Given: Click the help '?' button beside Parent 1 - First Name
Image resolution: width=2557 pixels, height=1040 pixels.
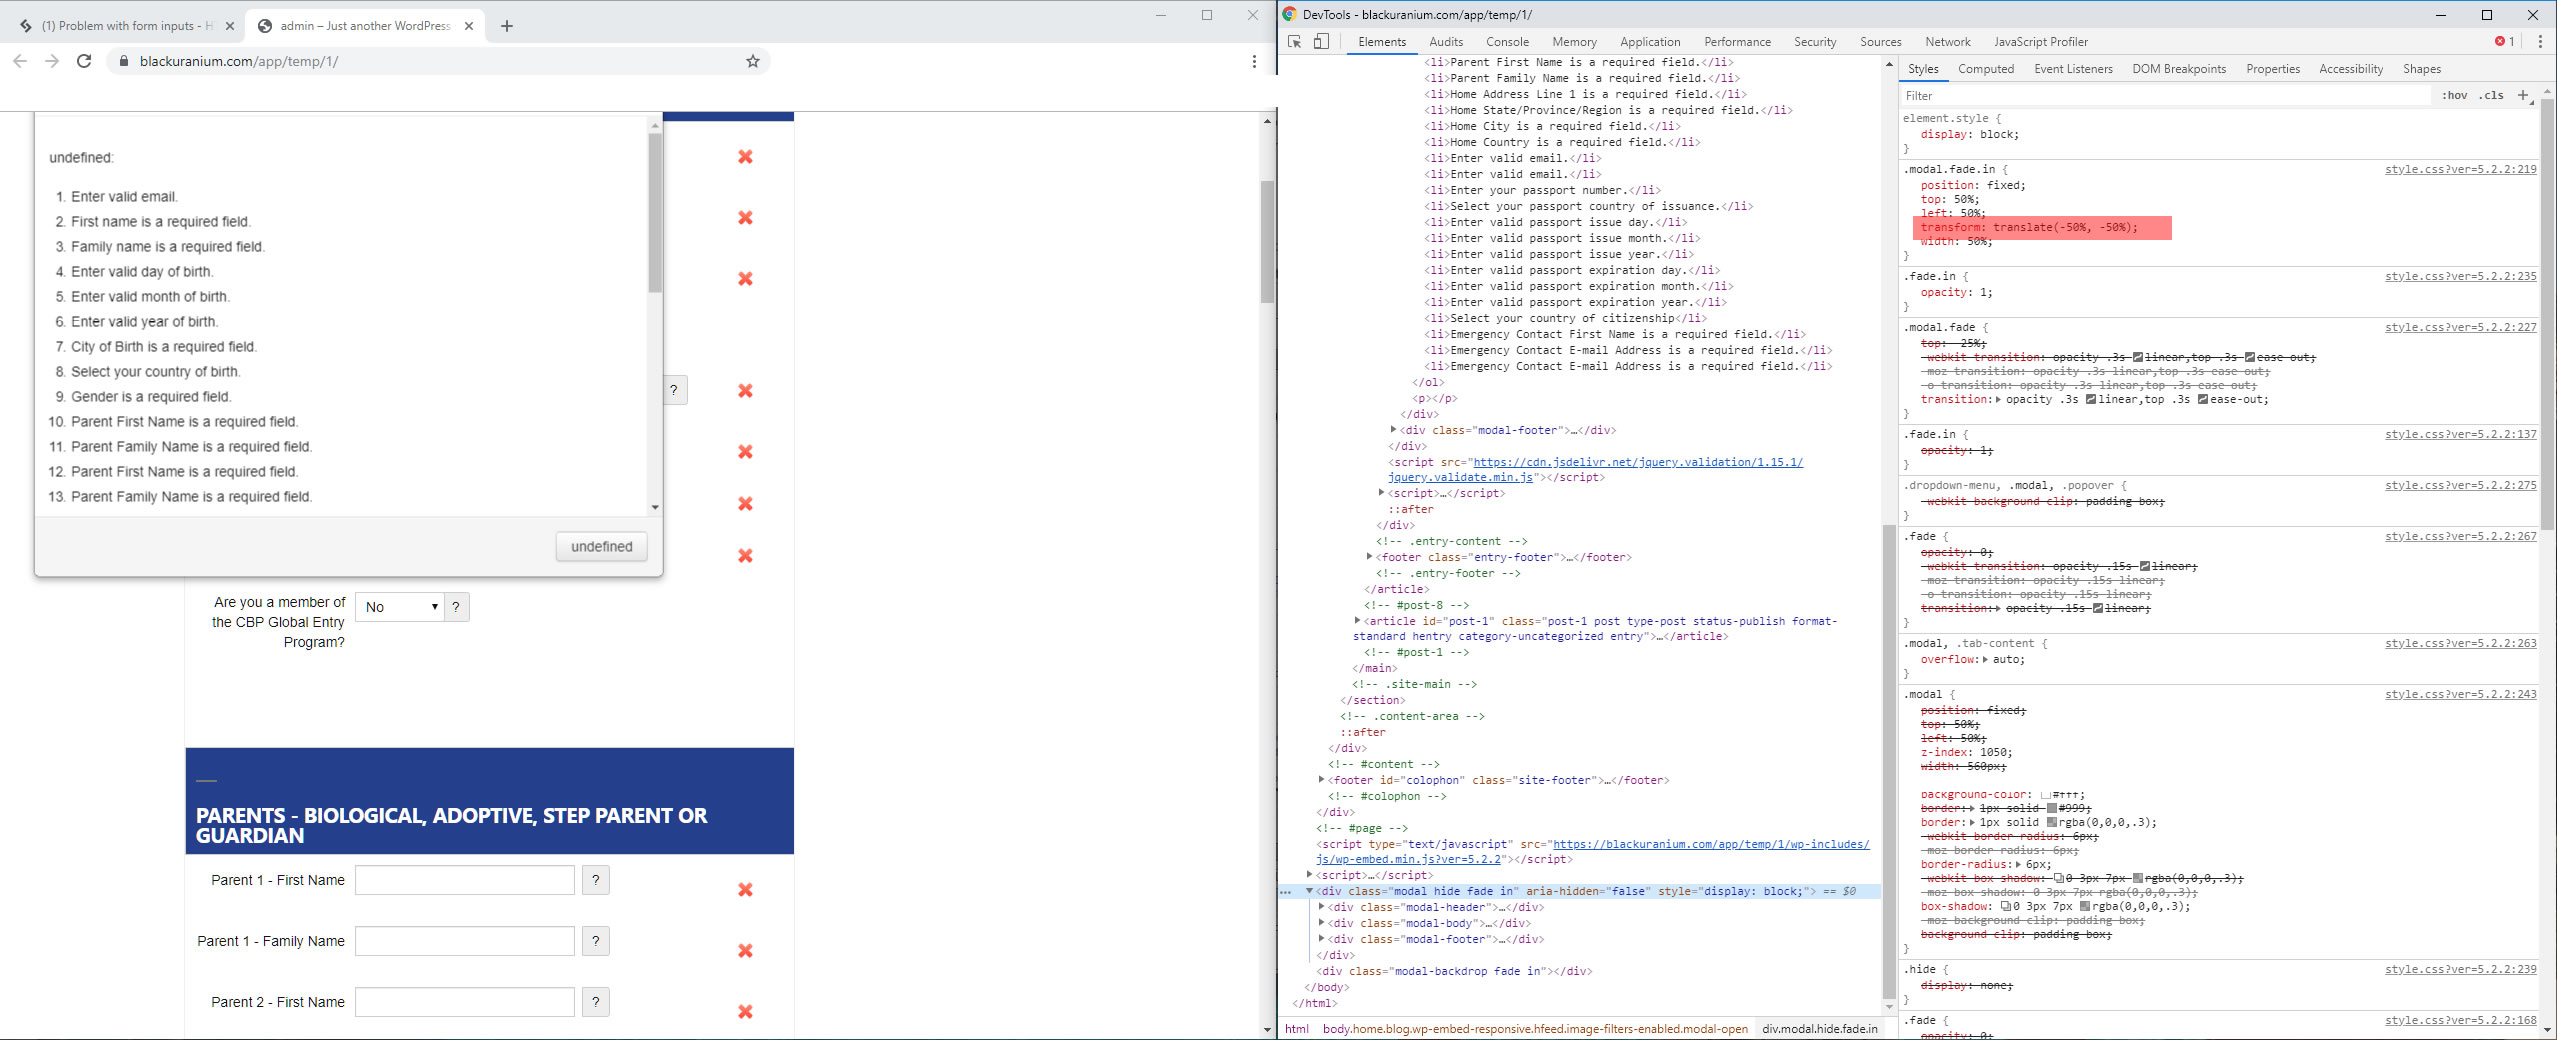Looking at the screenshot, I should click(x=596, y=880).
